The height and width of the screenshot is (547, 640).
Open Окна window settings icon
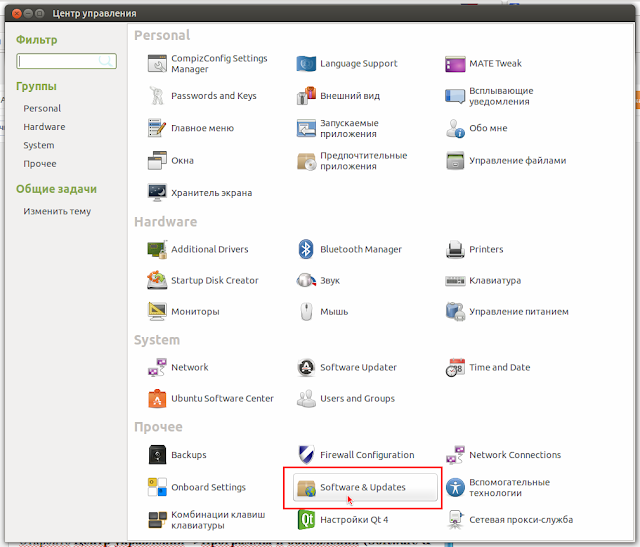[157, 160]
